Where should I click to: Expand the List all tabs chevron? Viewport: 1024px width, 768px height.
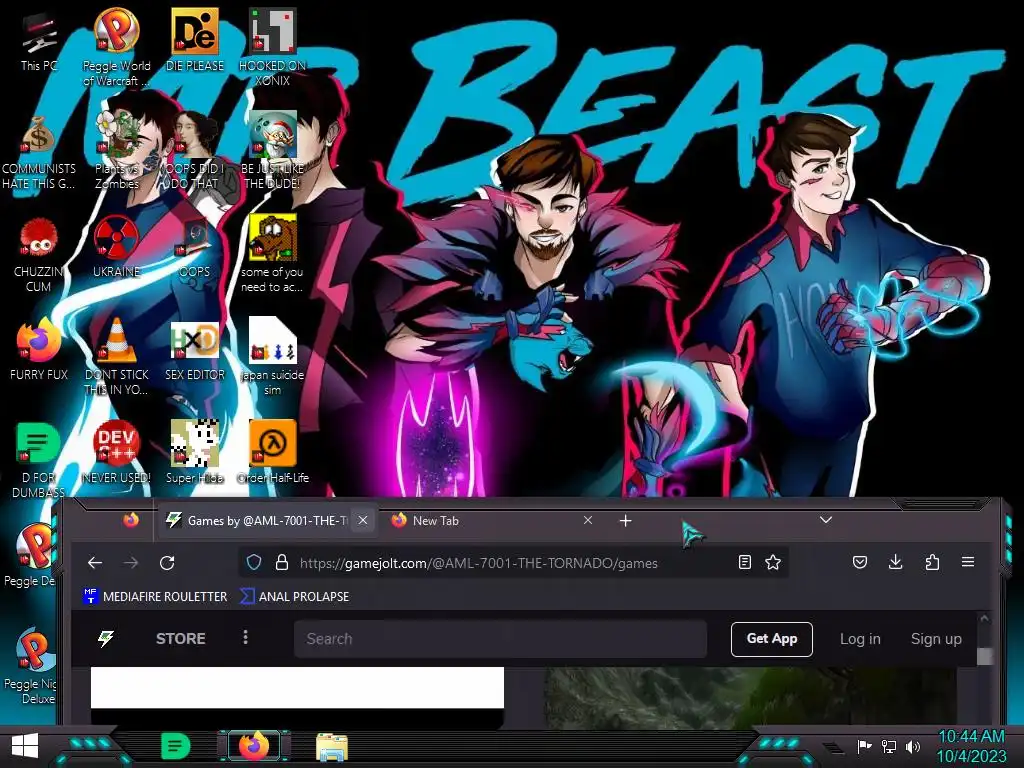tap(826, 520)
